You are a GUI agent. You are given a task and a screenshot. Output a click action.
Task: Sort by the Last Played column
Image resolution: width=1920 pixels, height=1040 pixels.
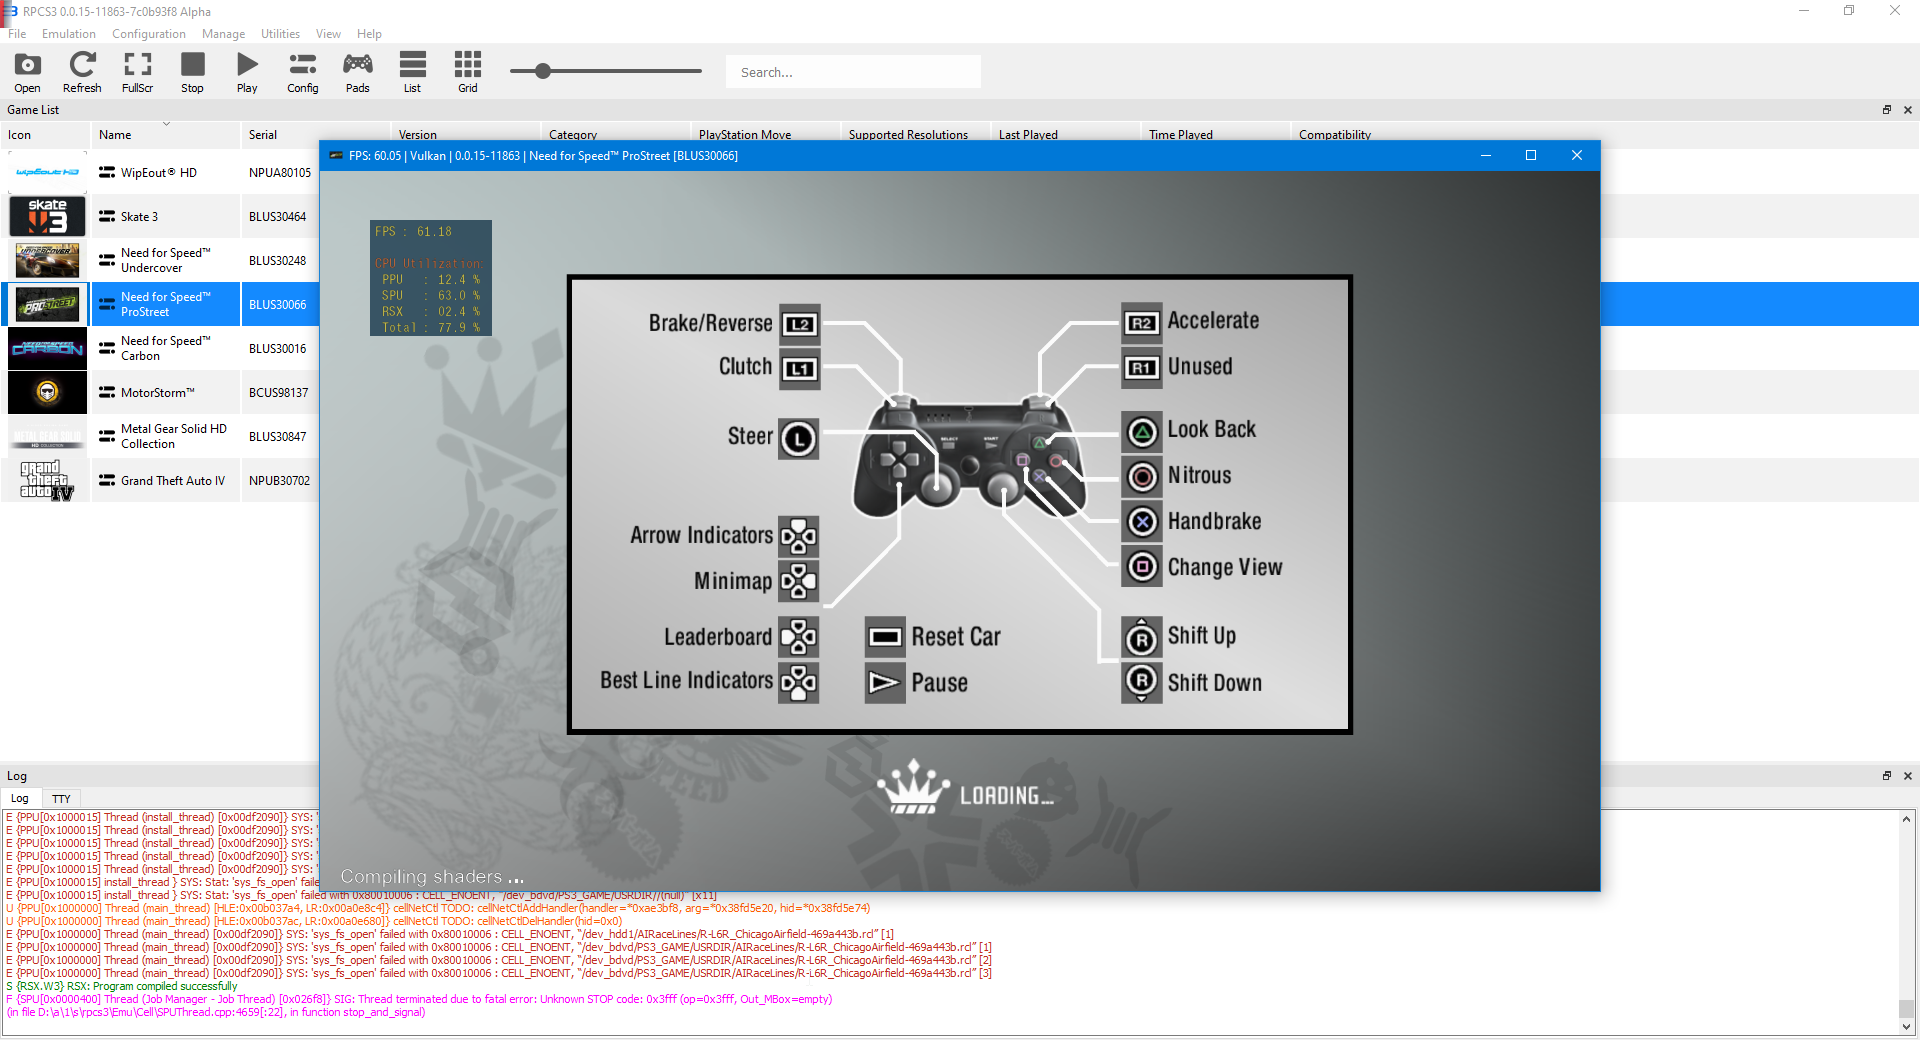pos(1028,134)
